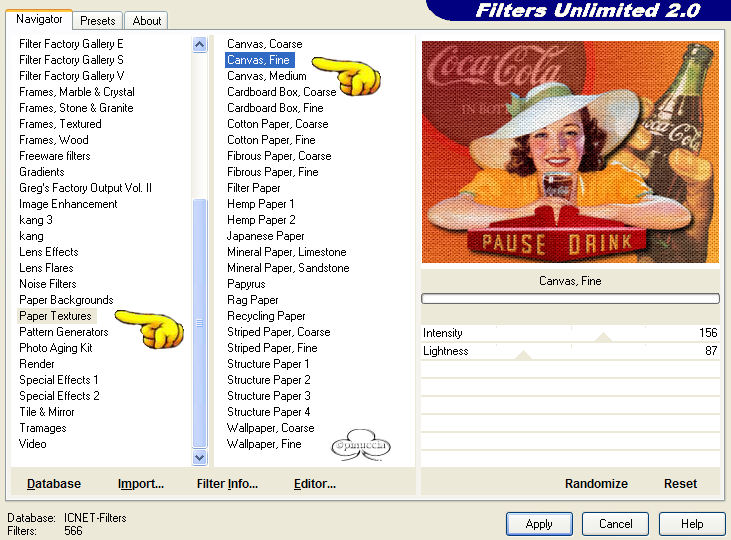Choose Japanese Paper filter
The height and width of the screenshot is (540, 731).
tap(266, 236)
